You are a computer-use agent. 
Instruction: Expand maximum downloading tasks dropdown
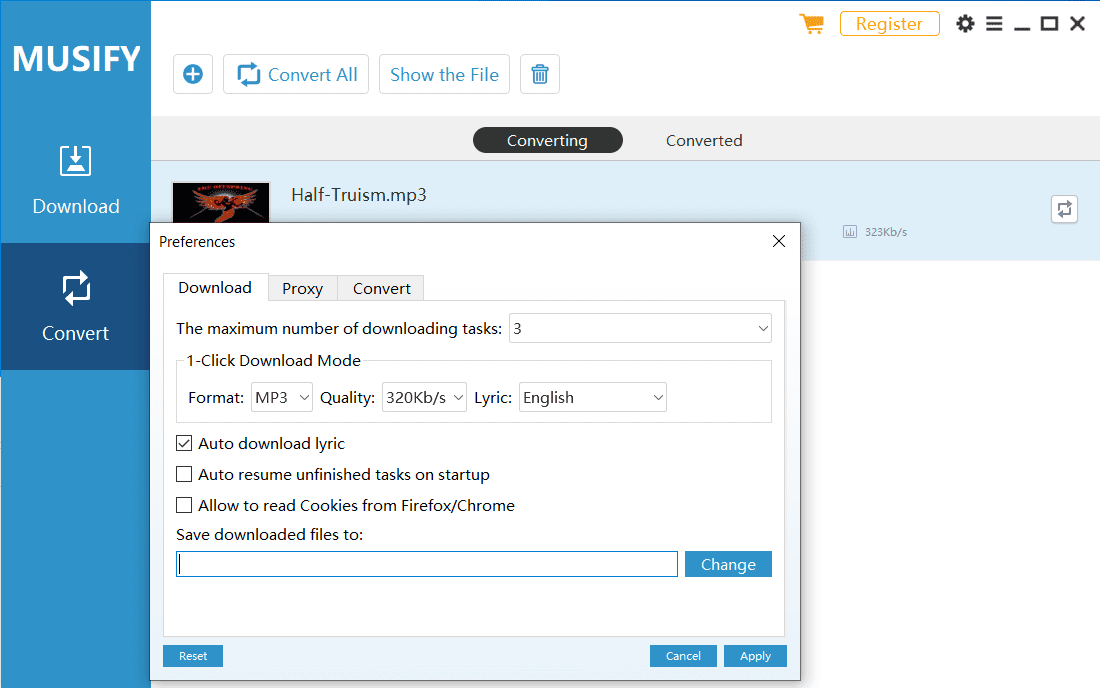point(640,328)
